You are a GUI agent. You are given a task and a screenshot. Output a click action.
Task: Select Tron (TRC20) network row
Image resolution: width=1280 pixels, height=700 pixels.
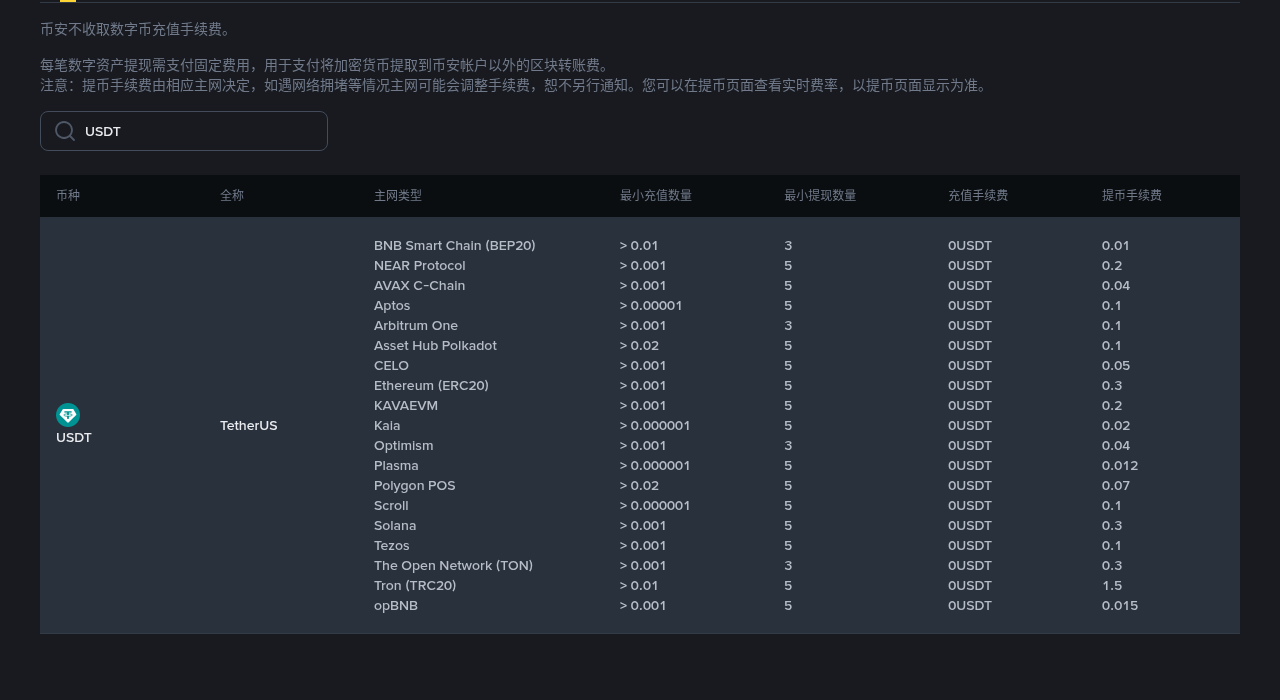415,586
